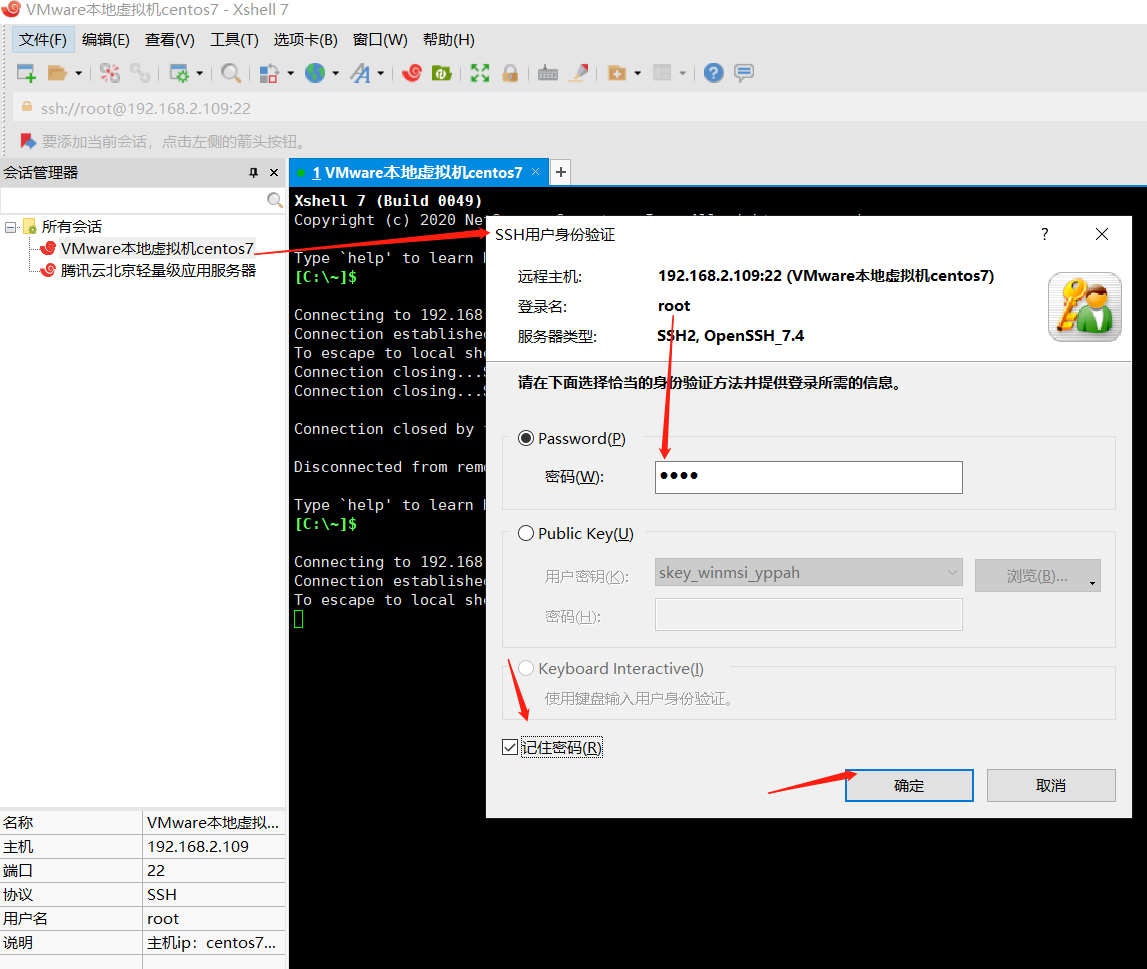The width and height of the screenshot is (1147, 969).
Task: Select 腾讯云北京轻量级应用服务器 session
Action: 158,271
